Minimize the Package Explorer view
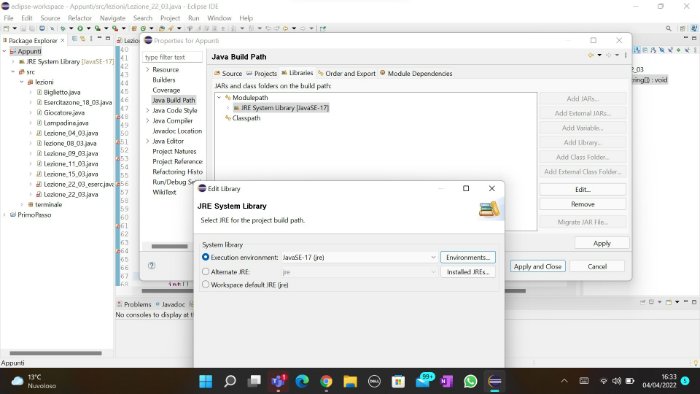The width and height of the screenshot is (700, 394). 100,39
